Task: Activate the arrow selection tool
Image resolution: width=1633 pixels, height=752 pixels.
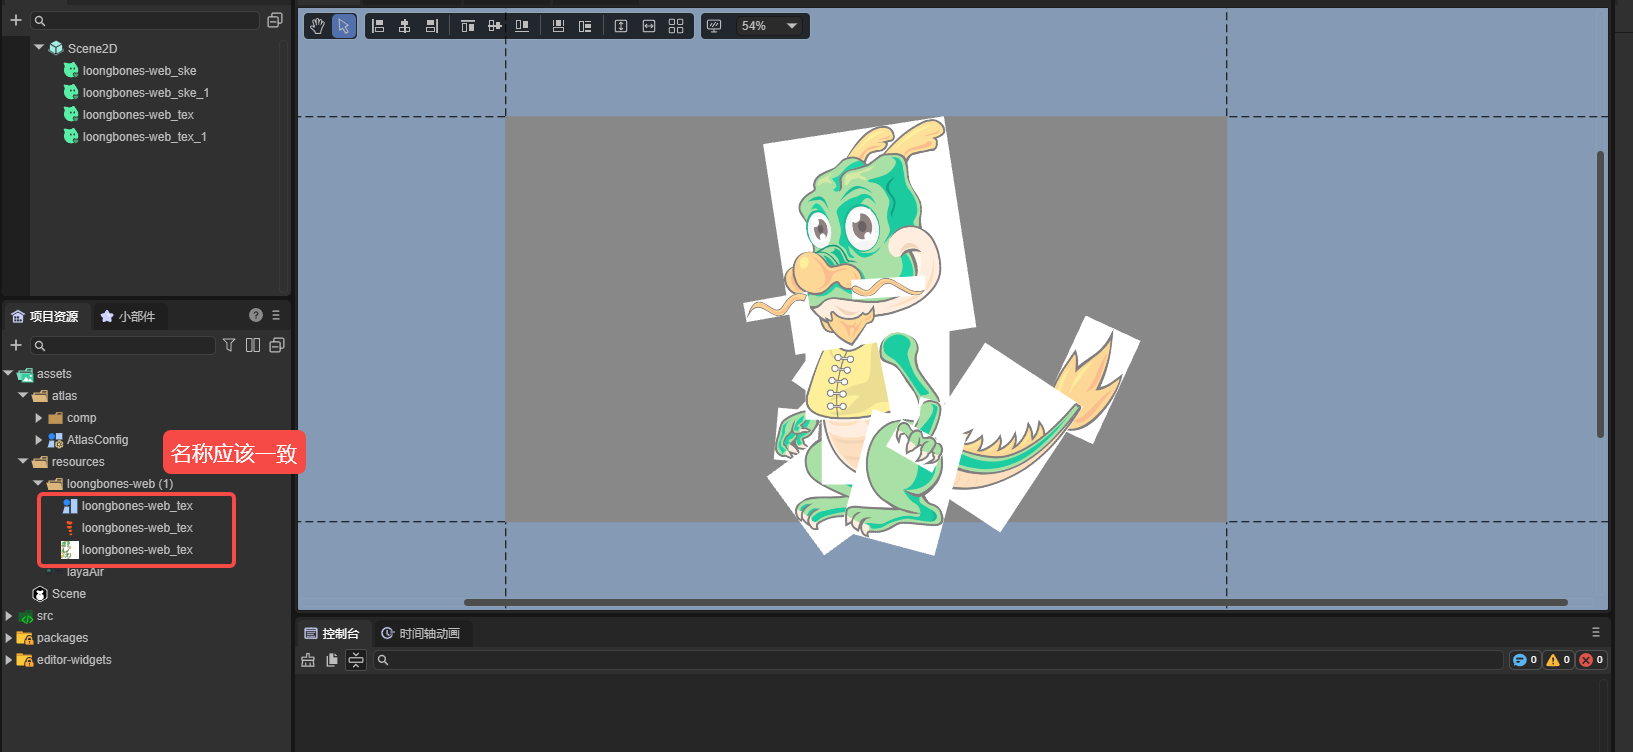Action: [x=343, y=26]
